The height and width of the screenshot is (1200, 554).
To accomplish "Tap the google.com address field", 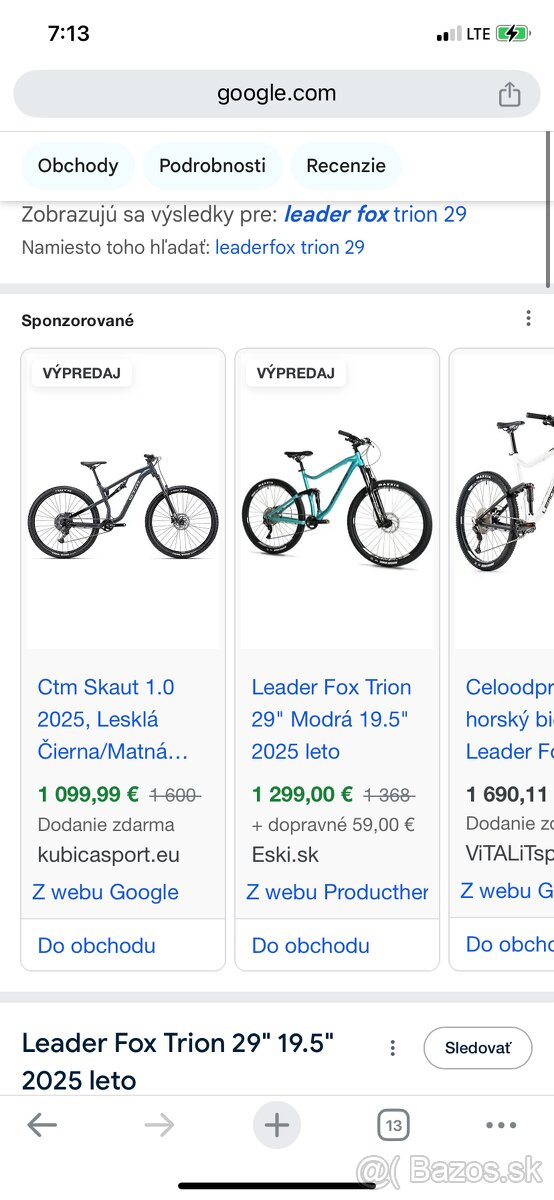I will point(277,94).
